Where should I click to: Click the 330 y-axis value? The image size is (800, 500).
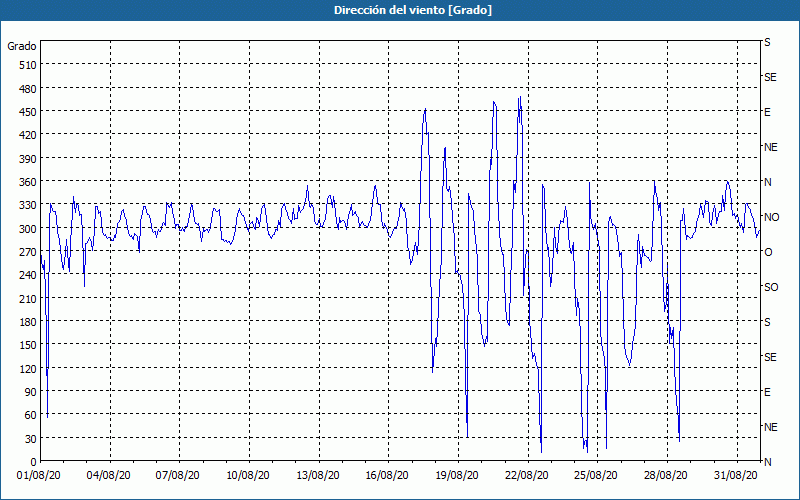click(28, 205)
